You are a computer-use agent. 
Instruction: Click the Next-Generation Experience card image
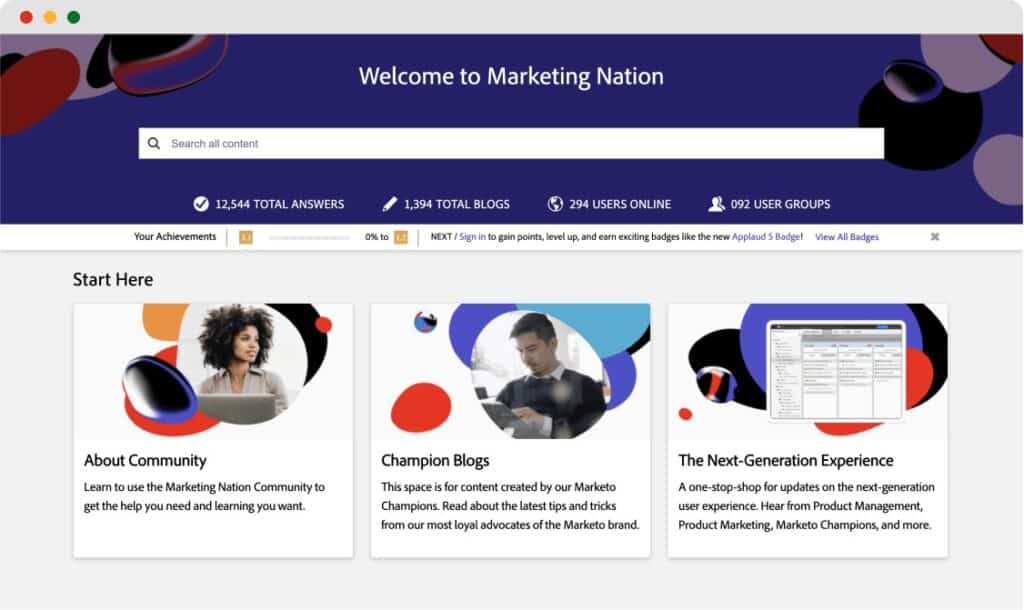click(x=808, y=371)
